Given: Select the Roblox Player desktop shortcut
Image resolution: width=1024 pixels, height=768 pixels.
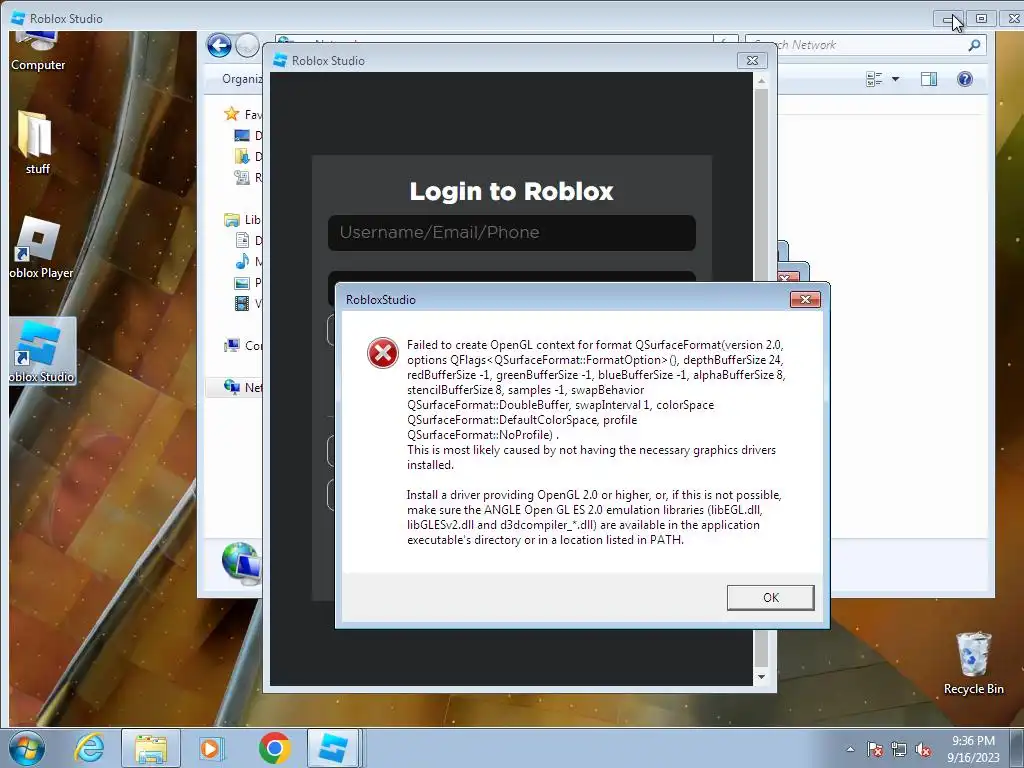Looking at the screenshot, I should 40,248.
